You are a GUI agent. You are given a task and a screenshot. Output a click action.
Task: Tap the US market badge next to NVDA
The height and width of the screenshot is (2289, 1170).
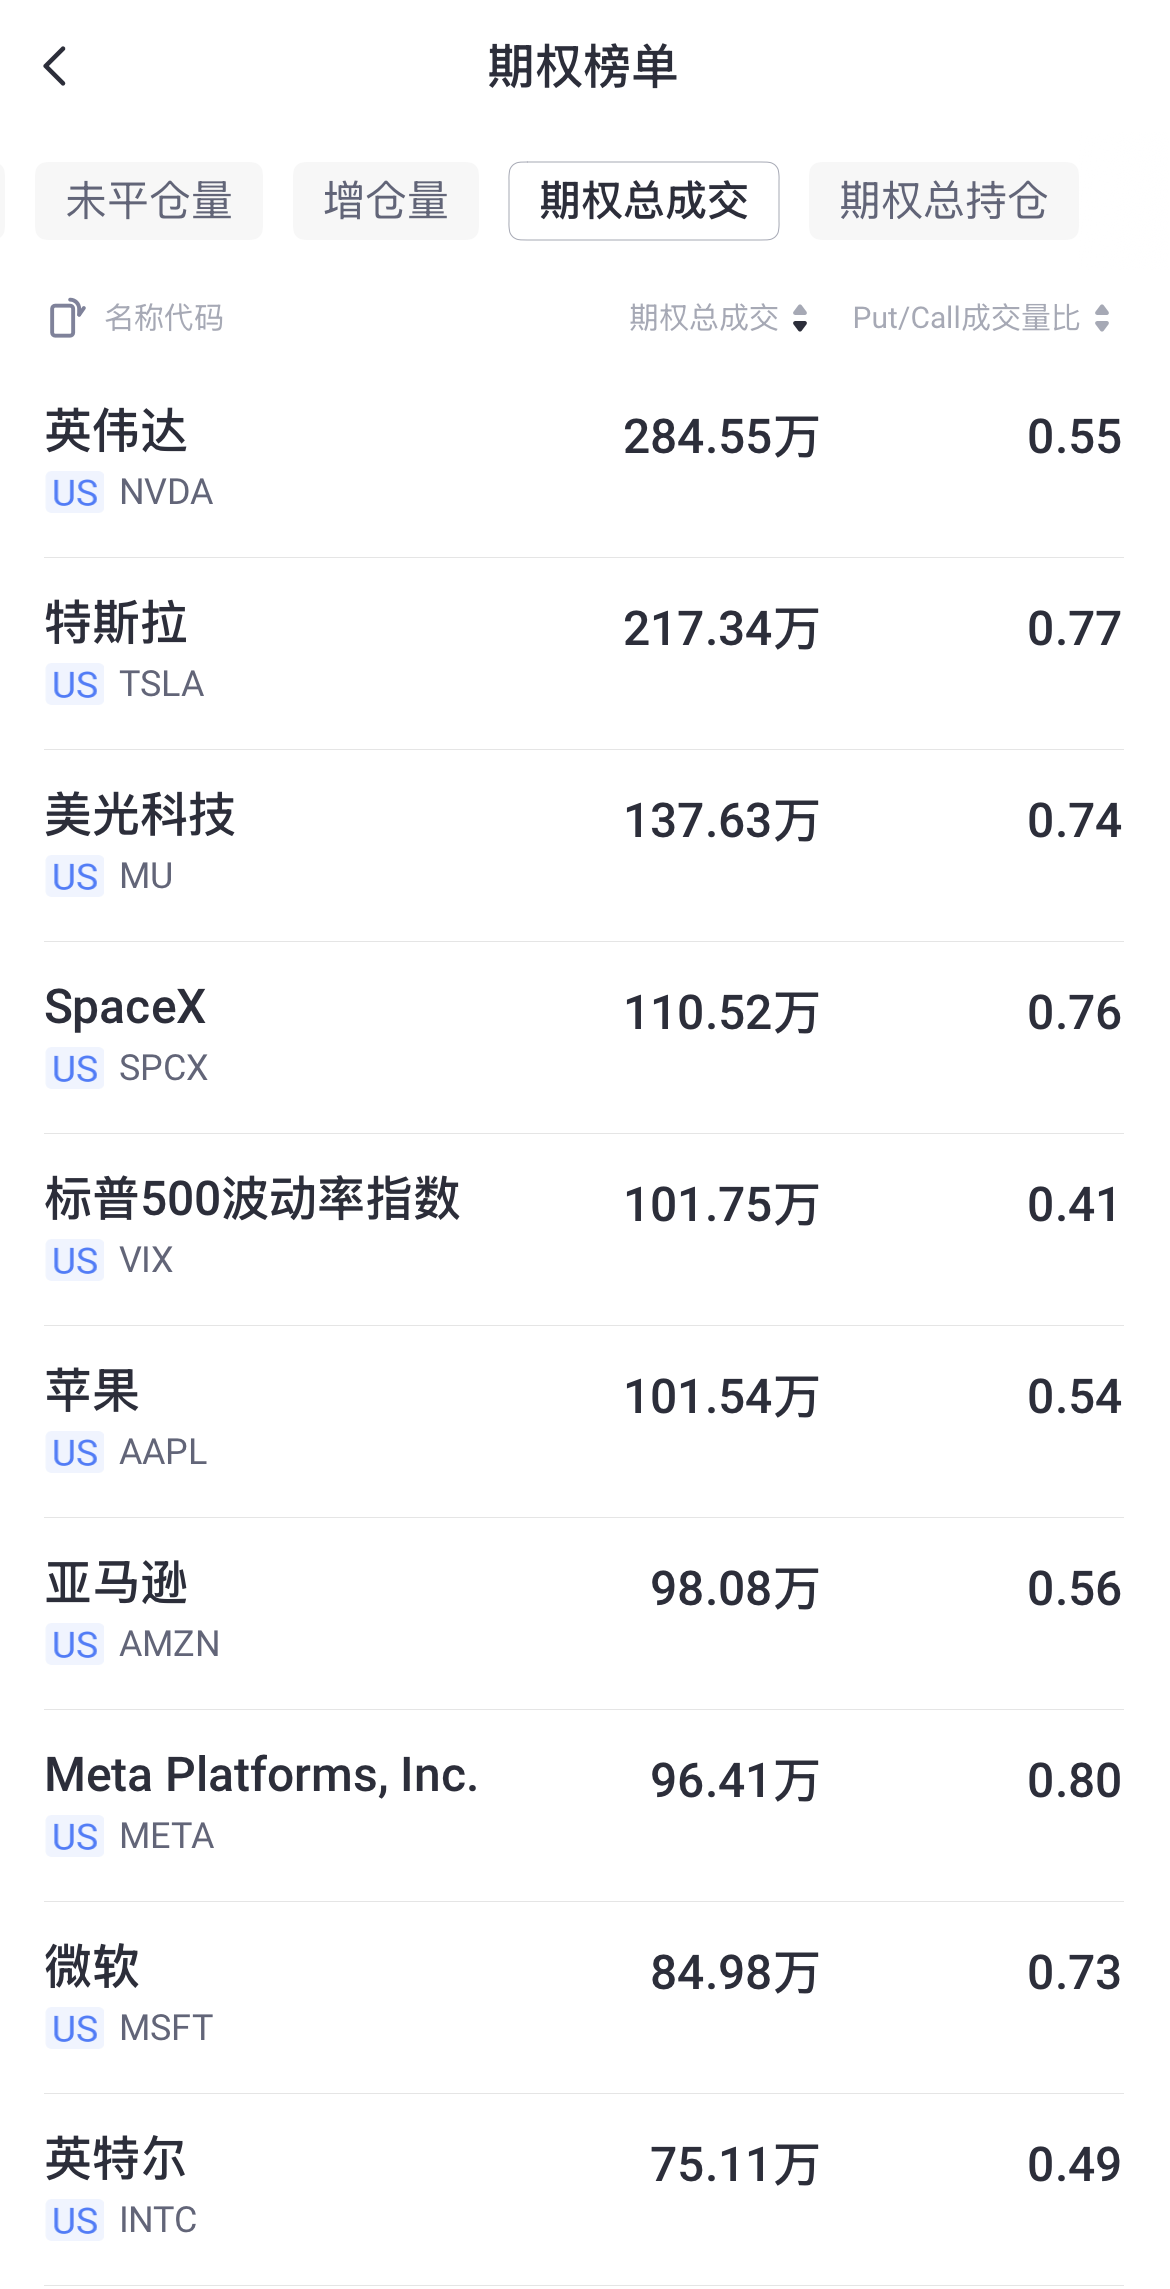75,493
